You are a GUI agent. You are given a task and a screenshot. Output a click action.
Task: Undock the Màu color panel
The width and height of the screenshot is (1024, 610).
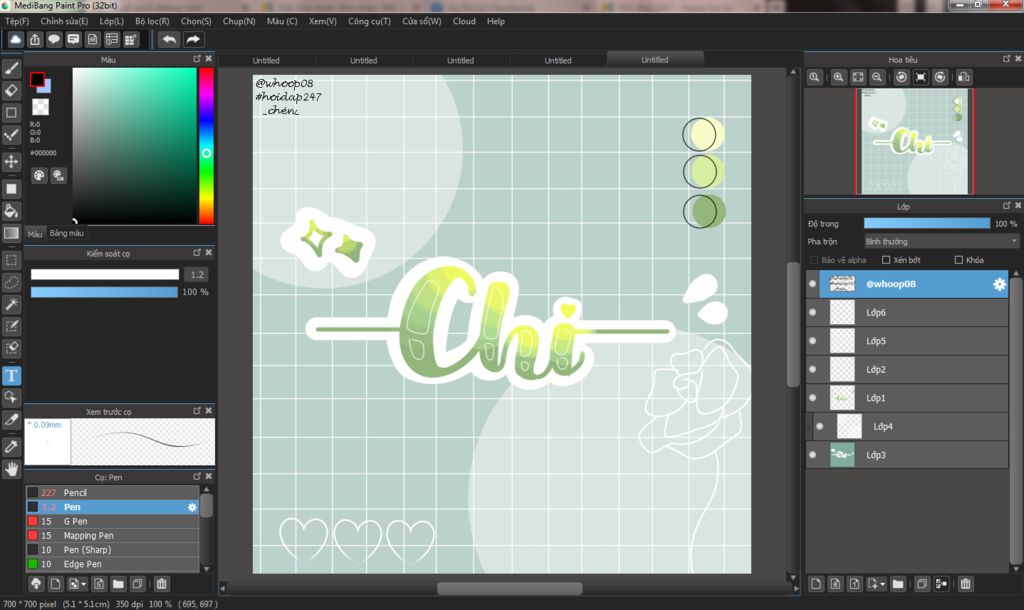[197, 59]
